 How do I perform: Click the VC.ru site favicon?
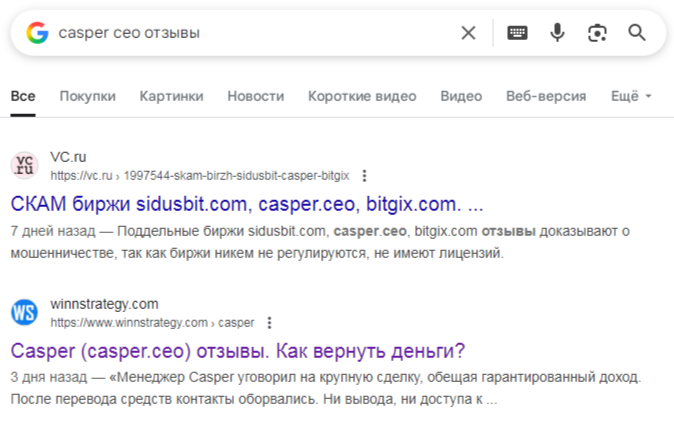click(x=25, y=165)
